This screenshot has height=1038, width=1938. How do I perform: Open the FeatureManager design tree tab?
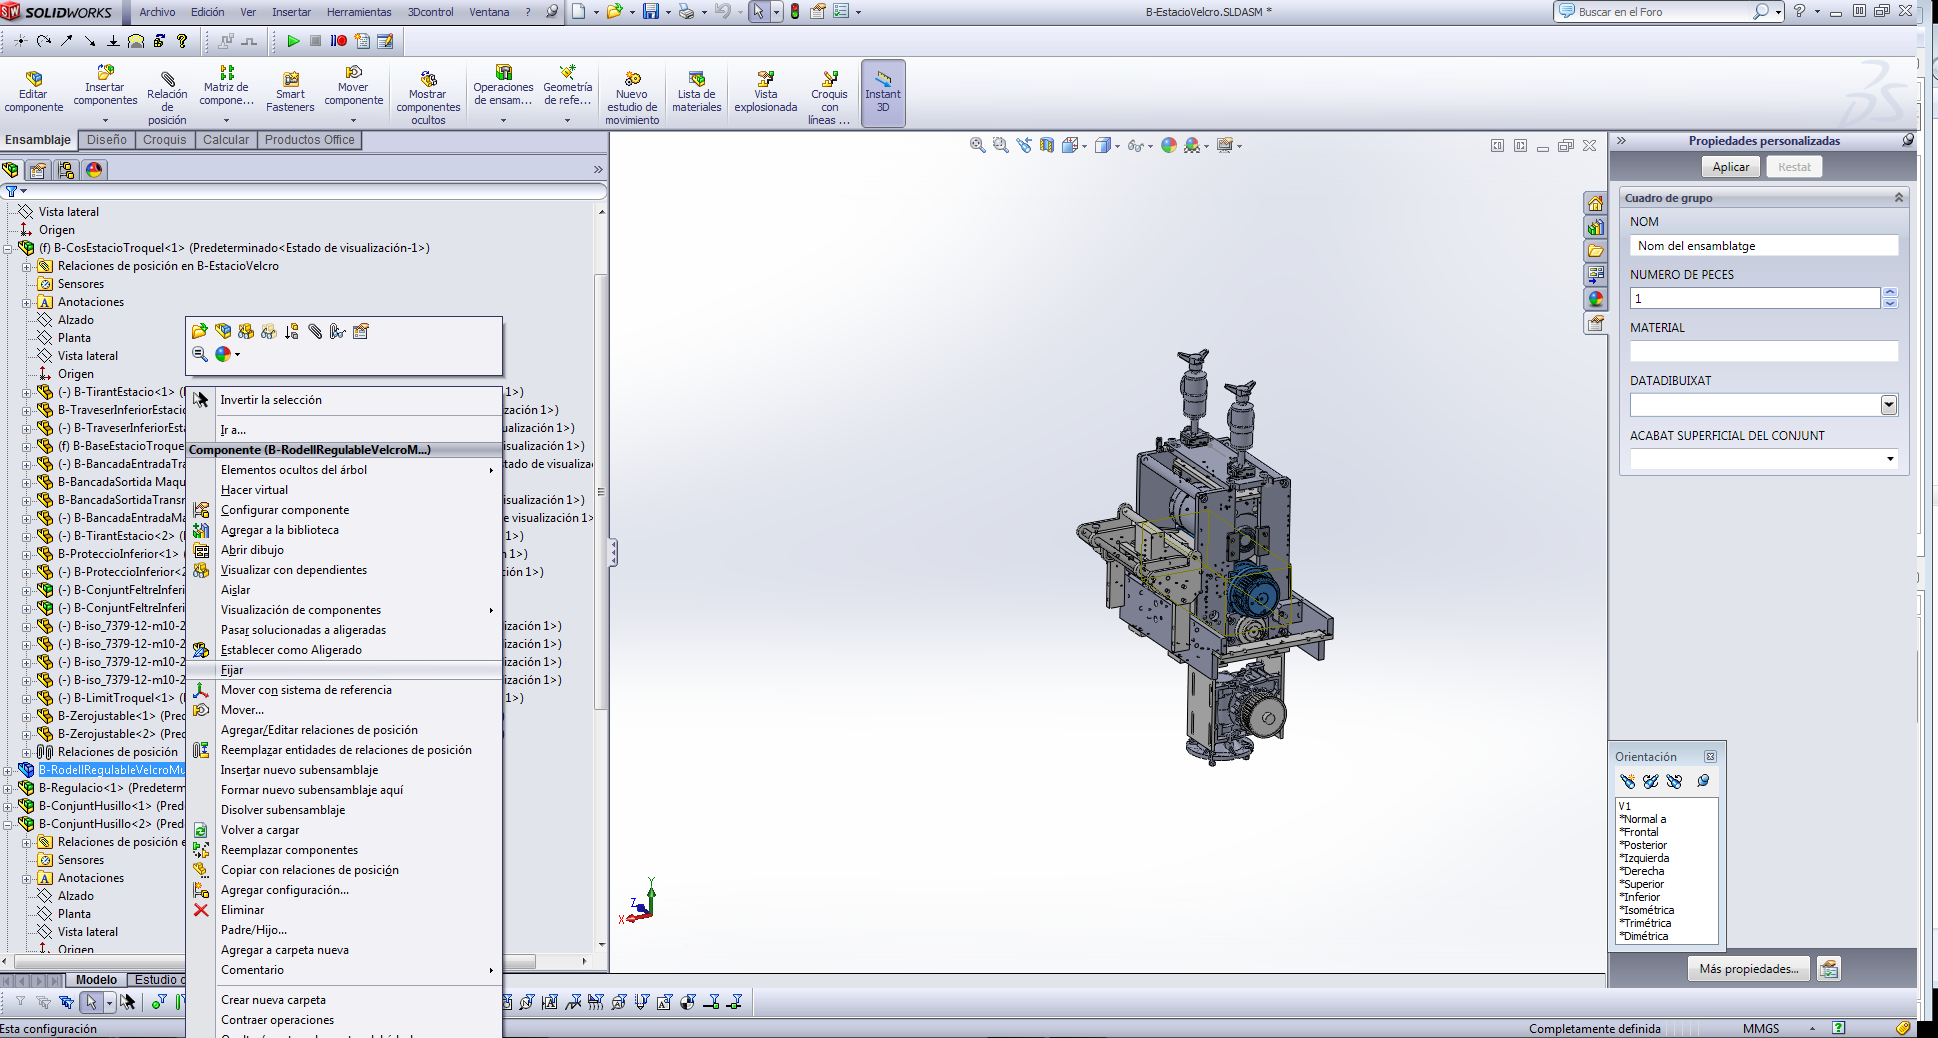click(11, 169)
